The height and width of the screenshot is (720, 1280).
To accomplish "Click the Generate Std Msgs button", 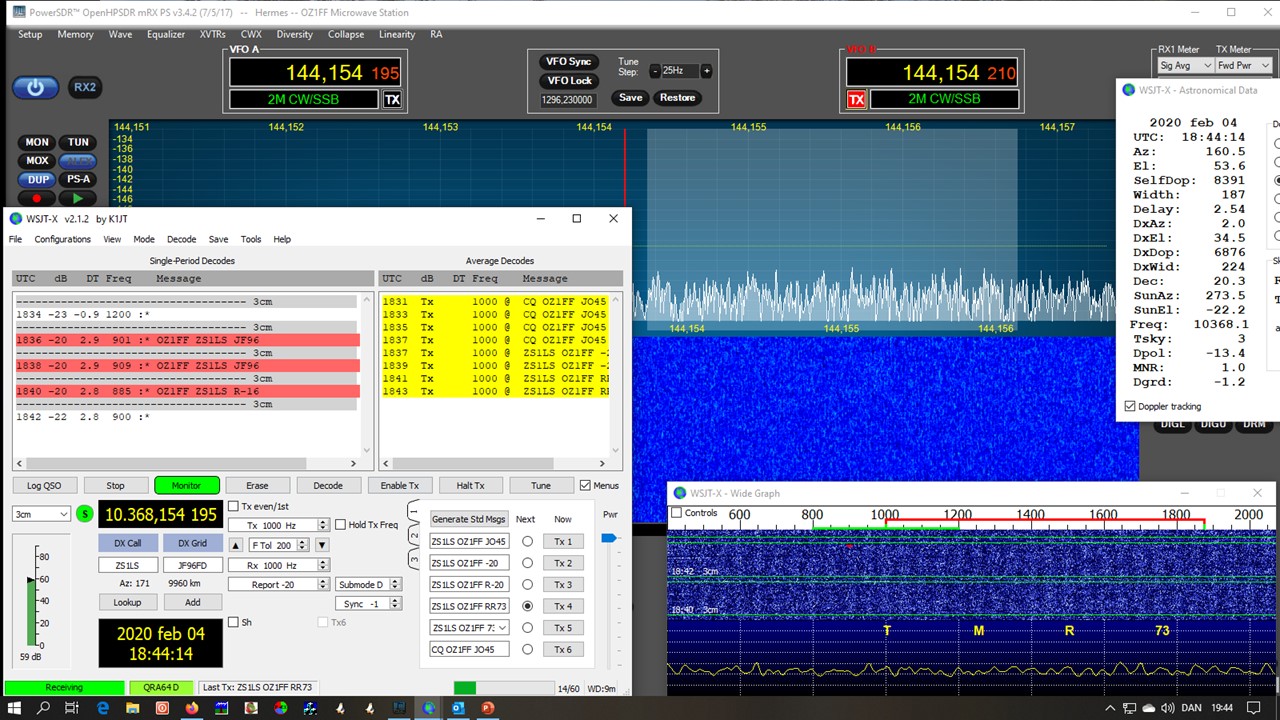I will point(469,519).
